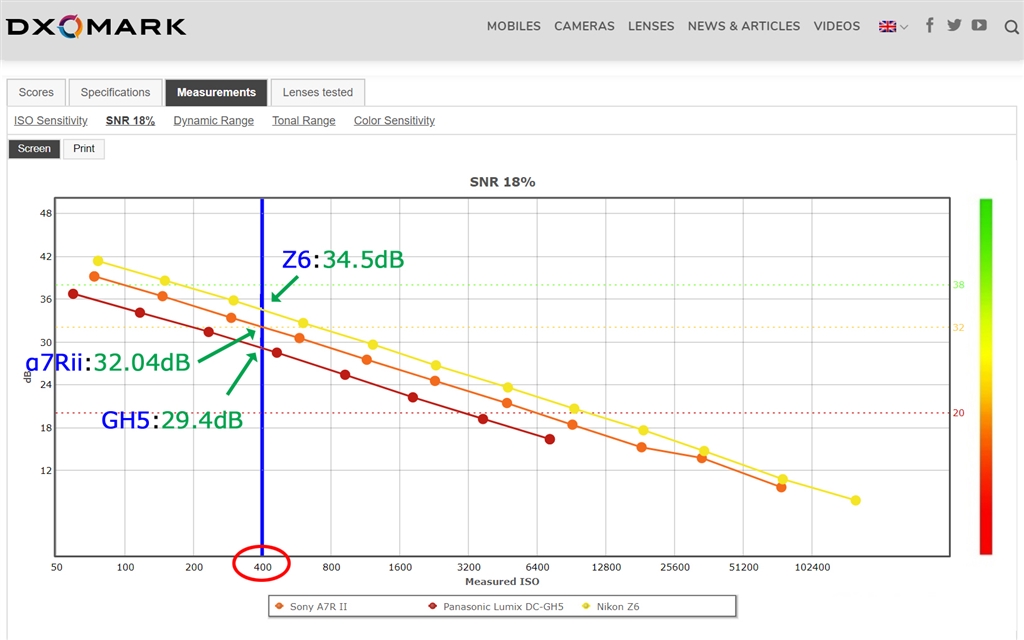Click the green 38 threshold label

(958, 285)
